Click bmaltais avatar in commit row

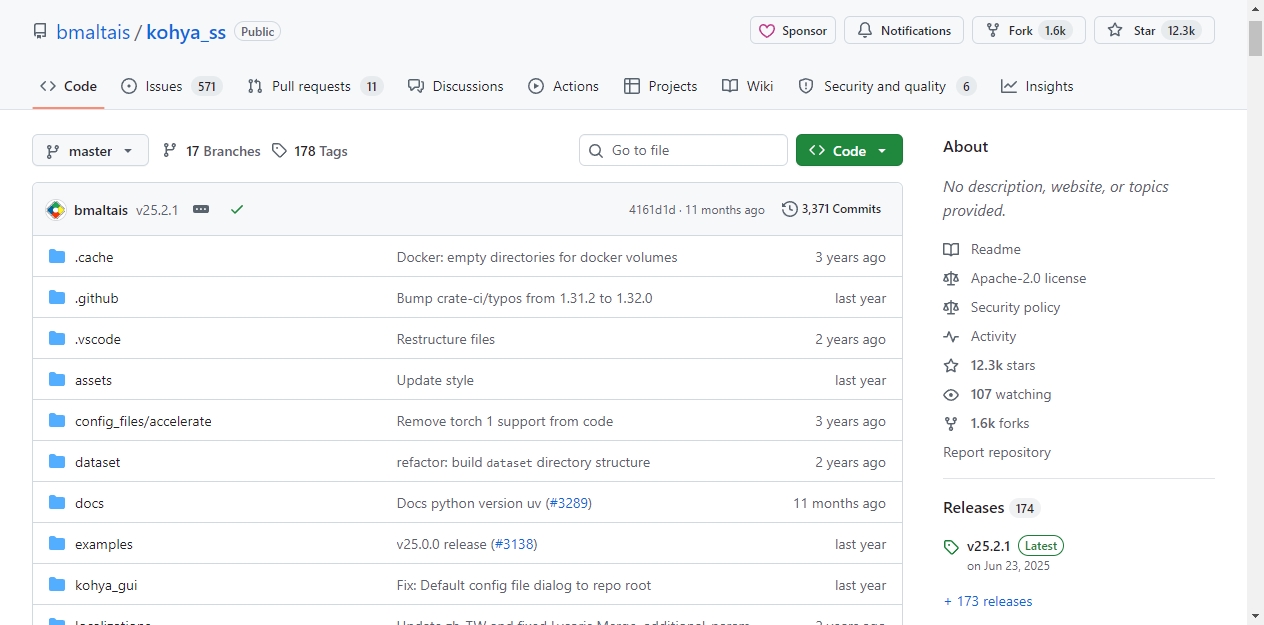click(x=56, y=210)
